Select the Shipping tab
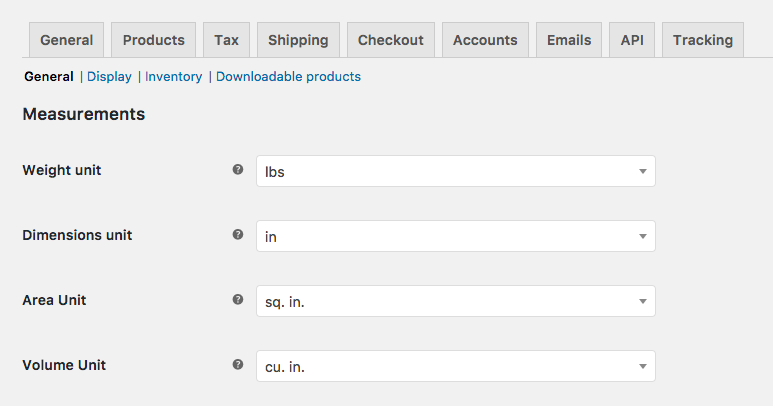The width and height of the screenshot is (773, 406). point(298,40)
